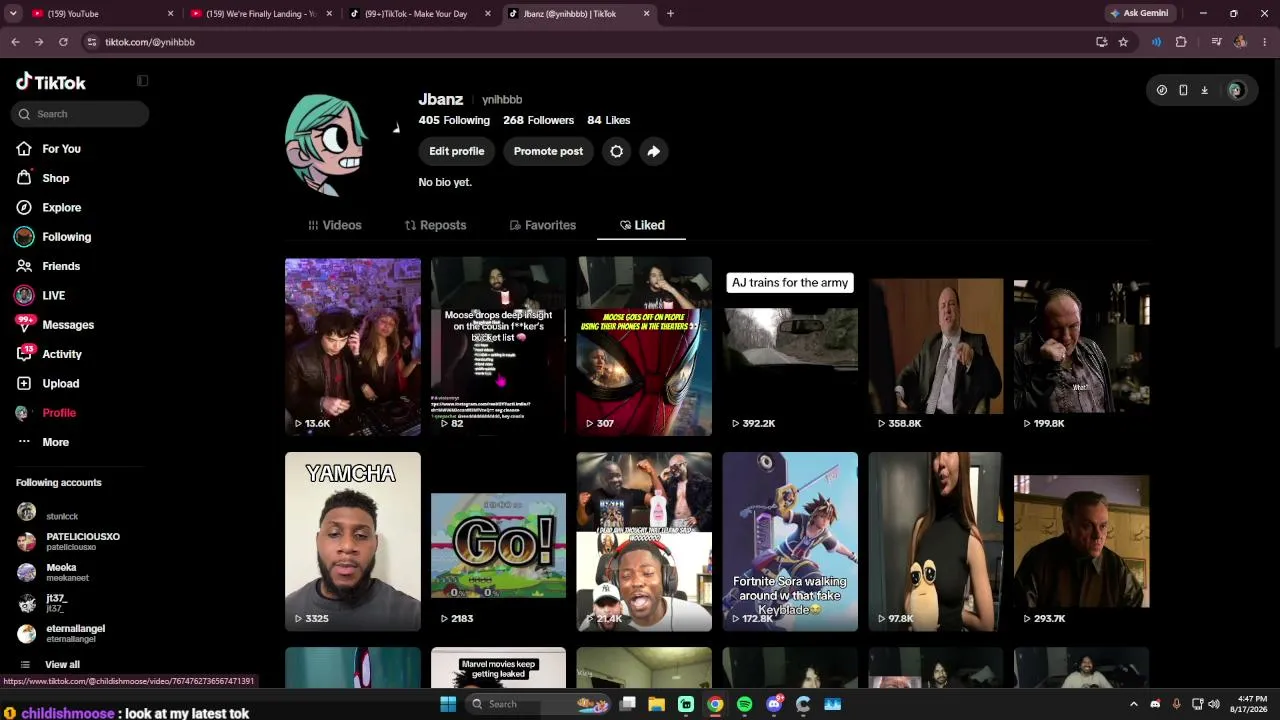Click the Promote post button

(548, 151)
